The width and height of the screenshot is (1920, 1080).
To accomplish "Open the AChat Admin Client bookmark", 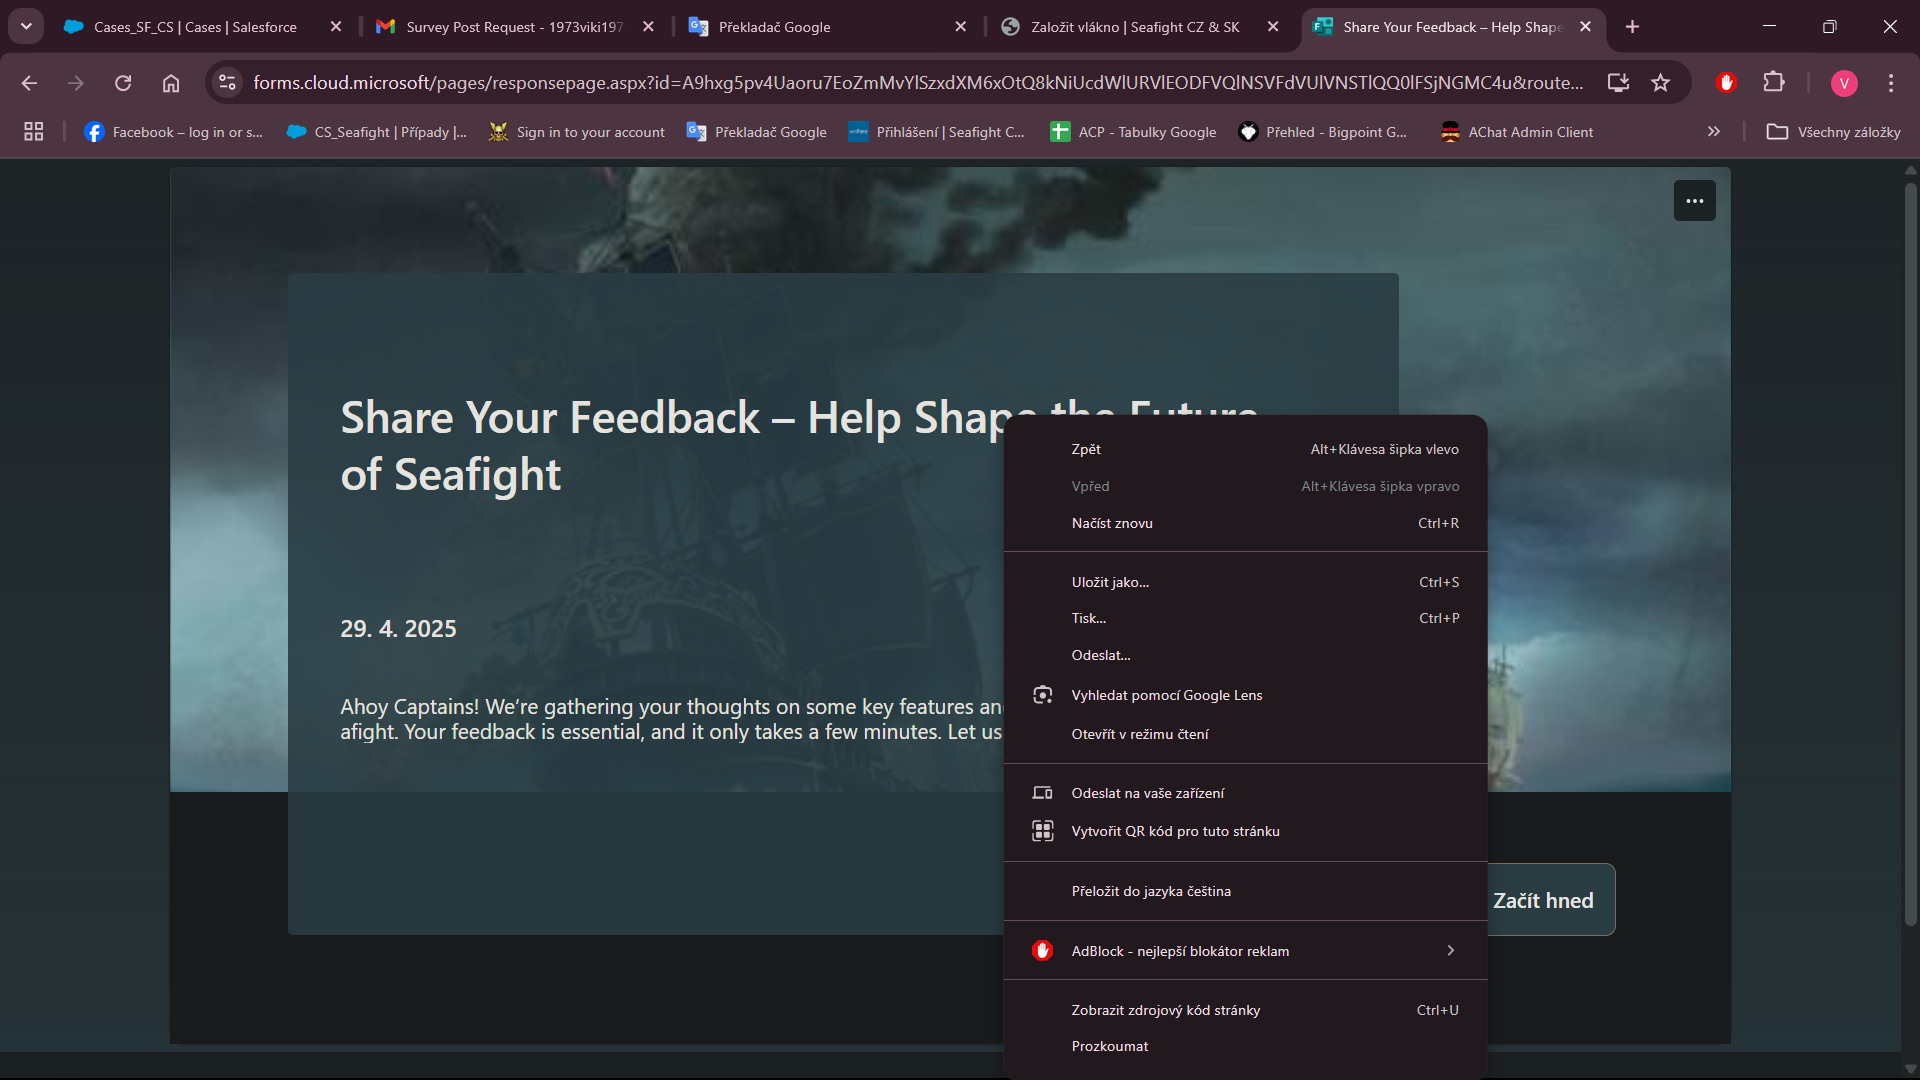I will pos(1517,132).
